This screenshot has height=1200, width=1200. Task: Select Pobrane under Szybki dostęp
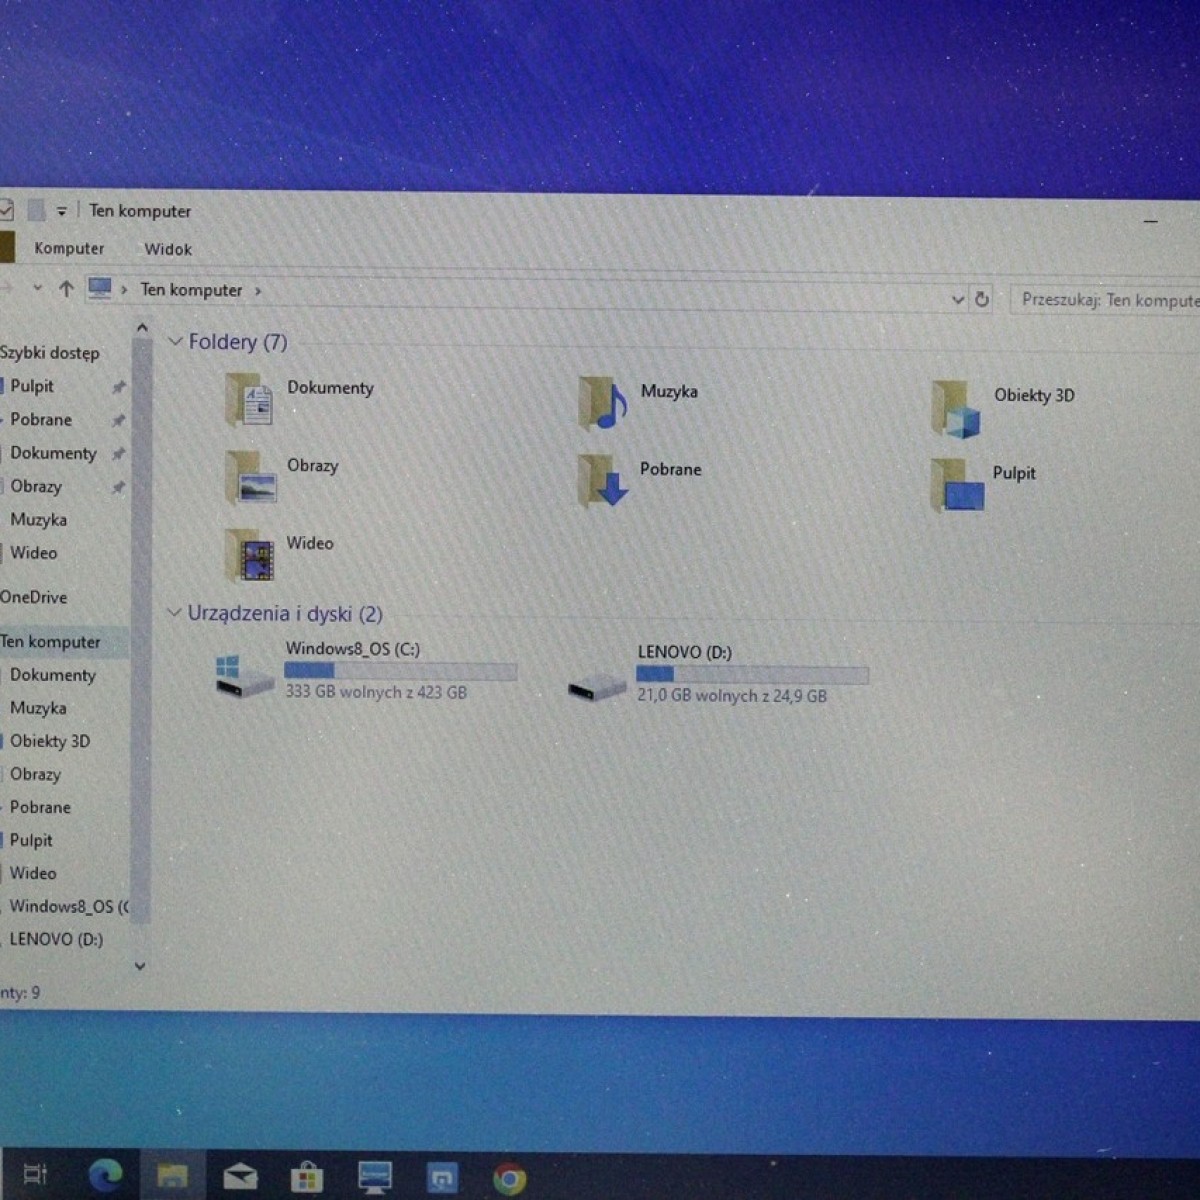coord(41,420)
